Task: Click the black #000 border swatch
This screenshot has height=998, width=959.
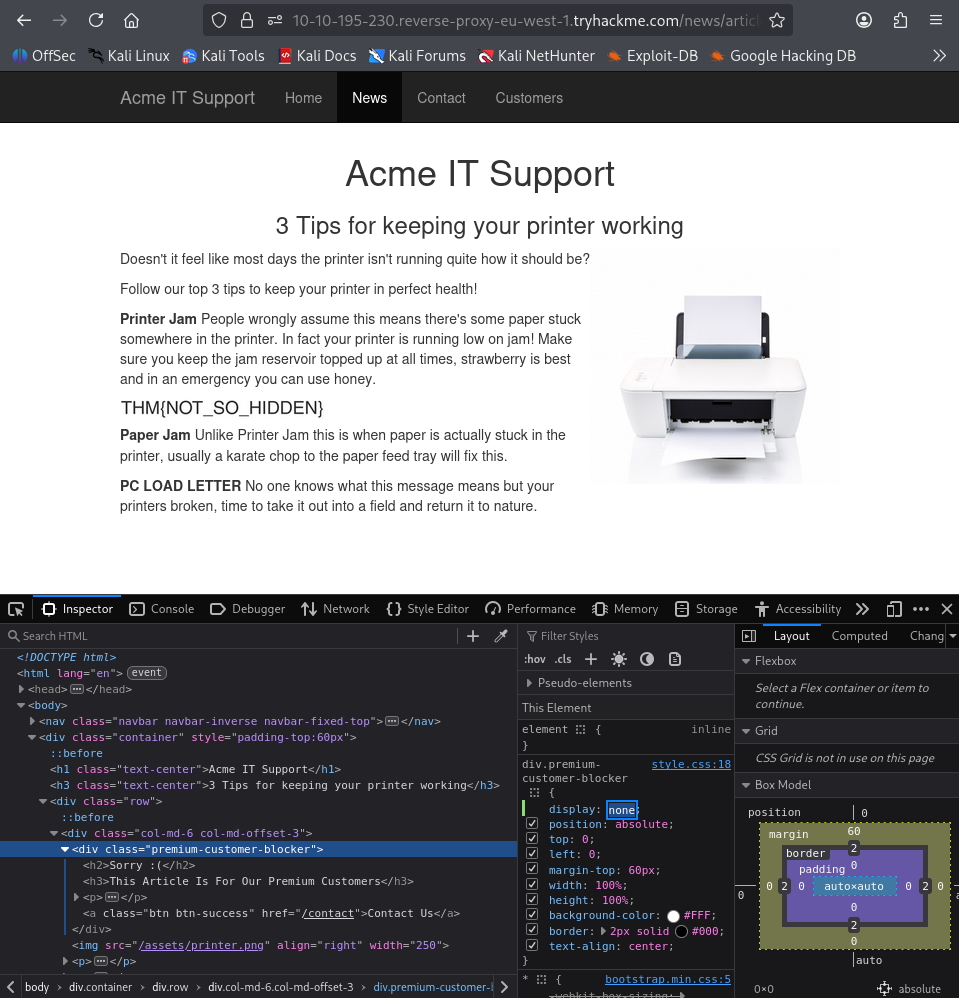Action: [682, 931]
